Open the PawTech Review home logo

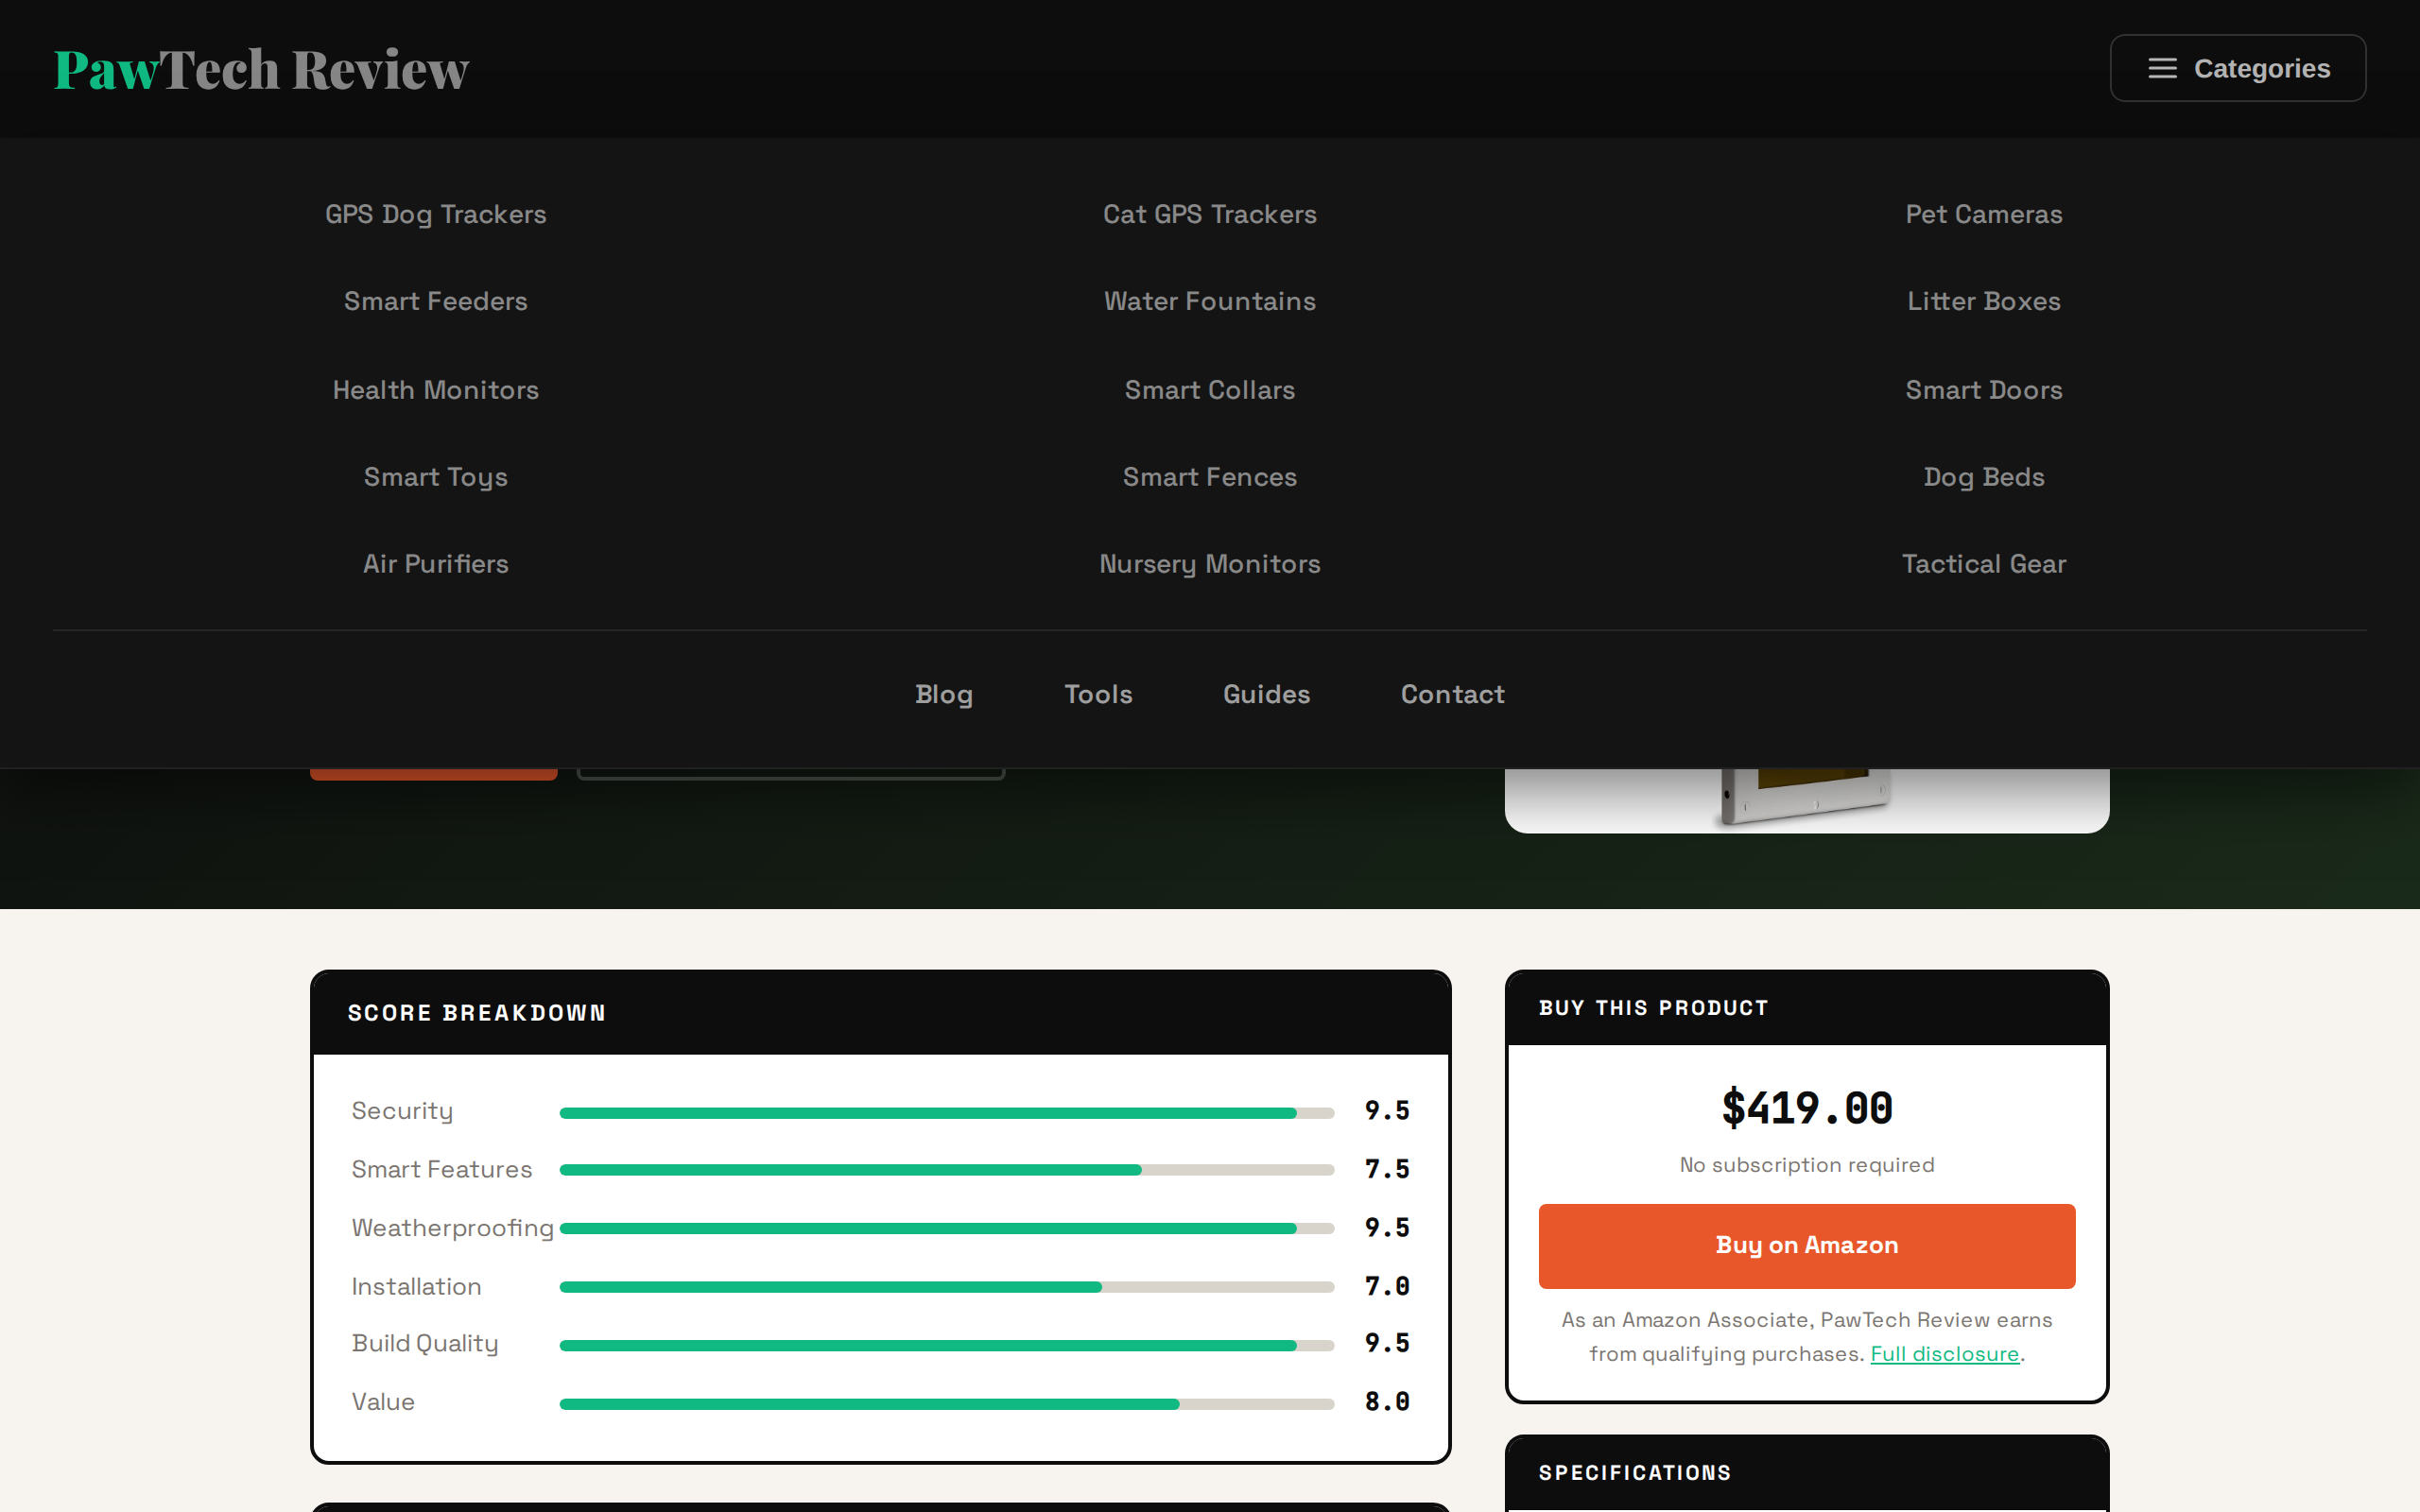(x=261, y=69)
